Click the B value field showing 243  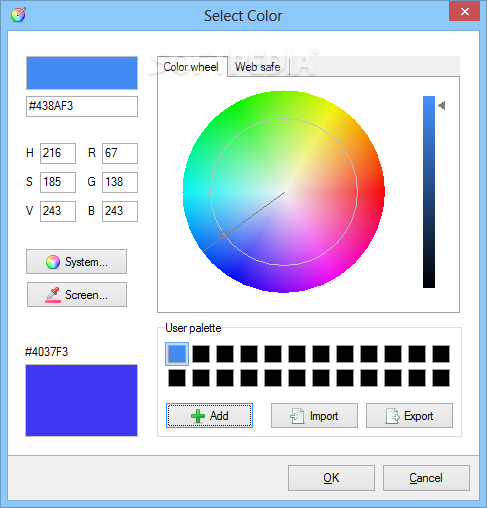point(120,211)
